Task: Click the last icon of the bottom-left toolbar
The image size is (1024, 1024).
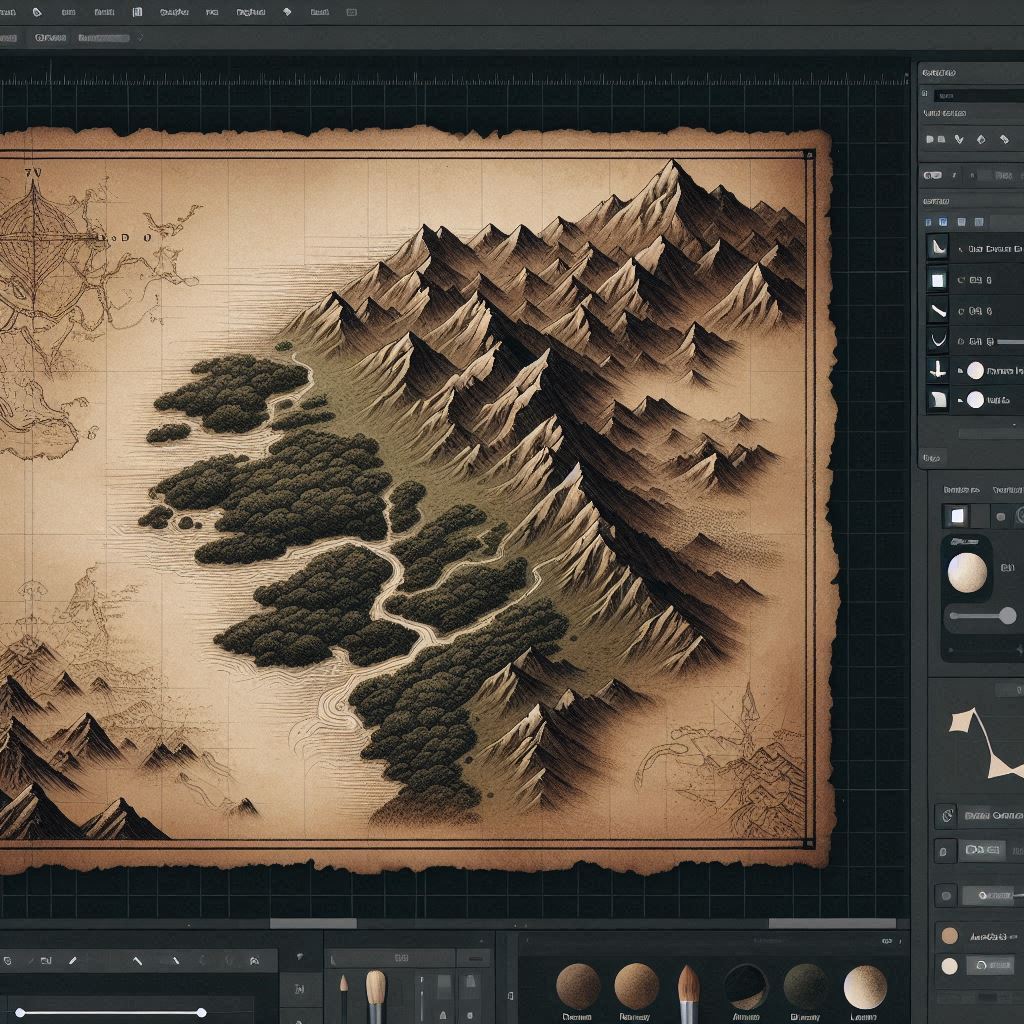Action: coord(255,961)
